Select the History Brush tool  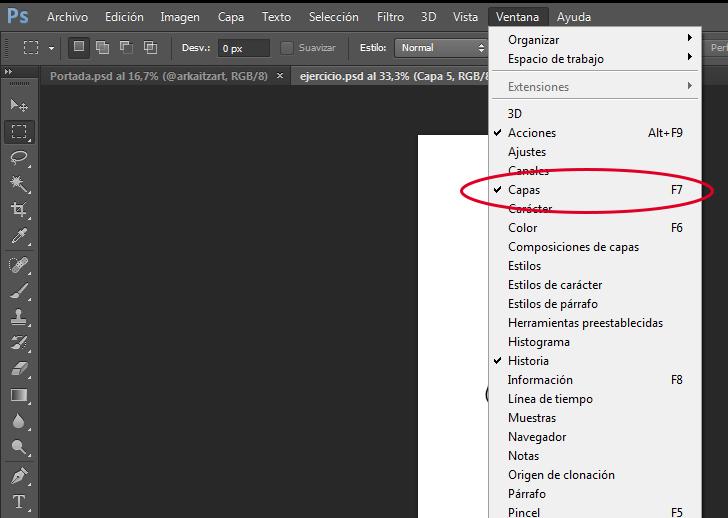coord(19,343)
